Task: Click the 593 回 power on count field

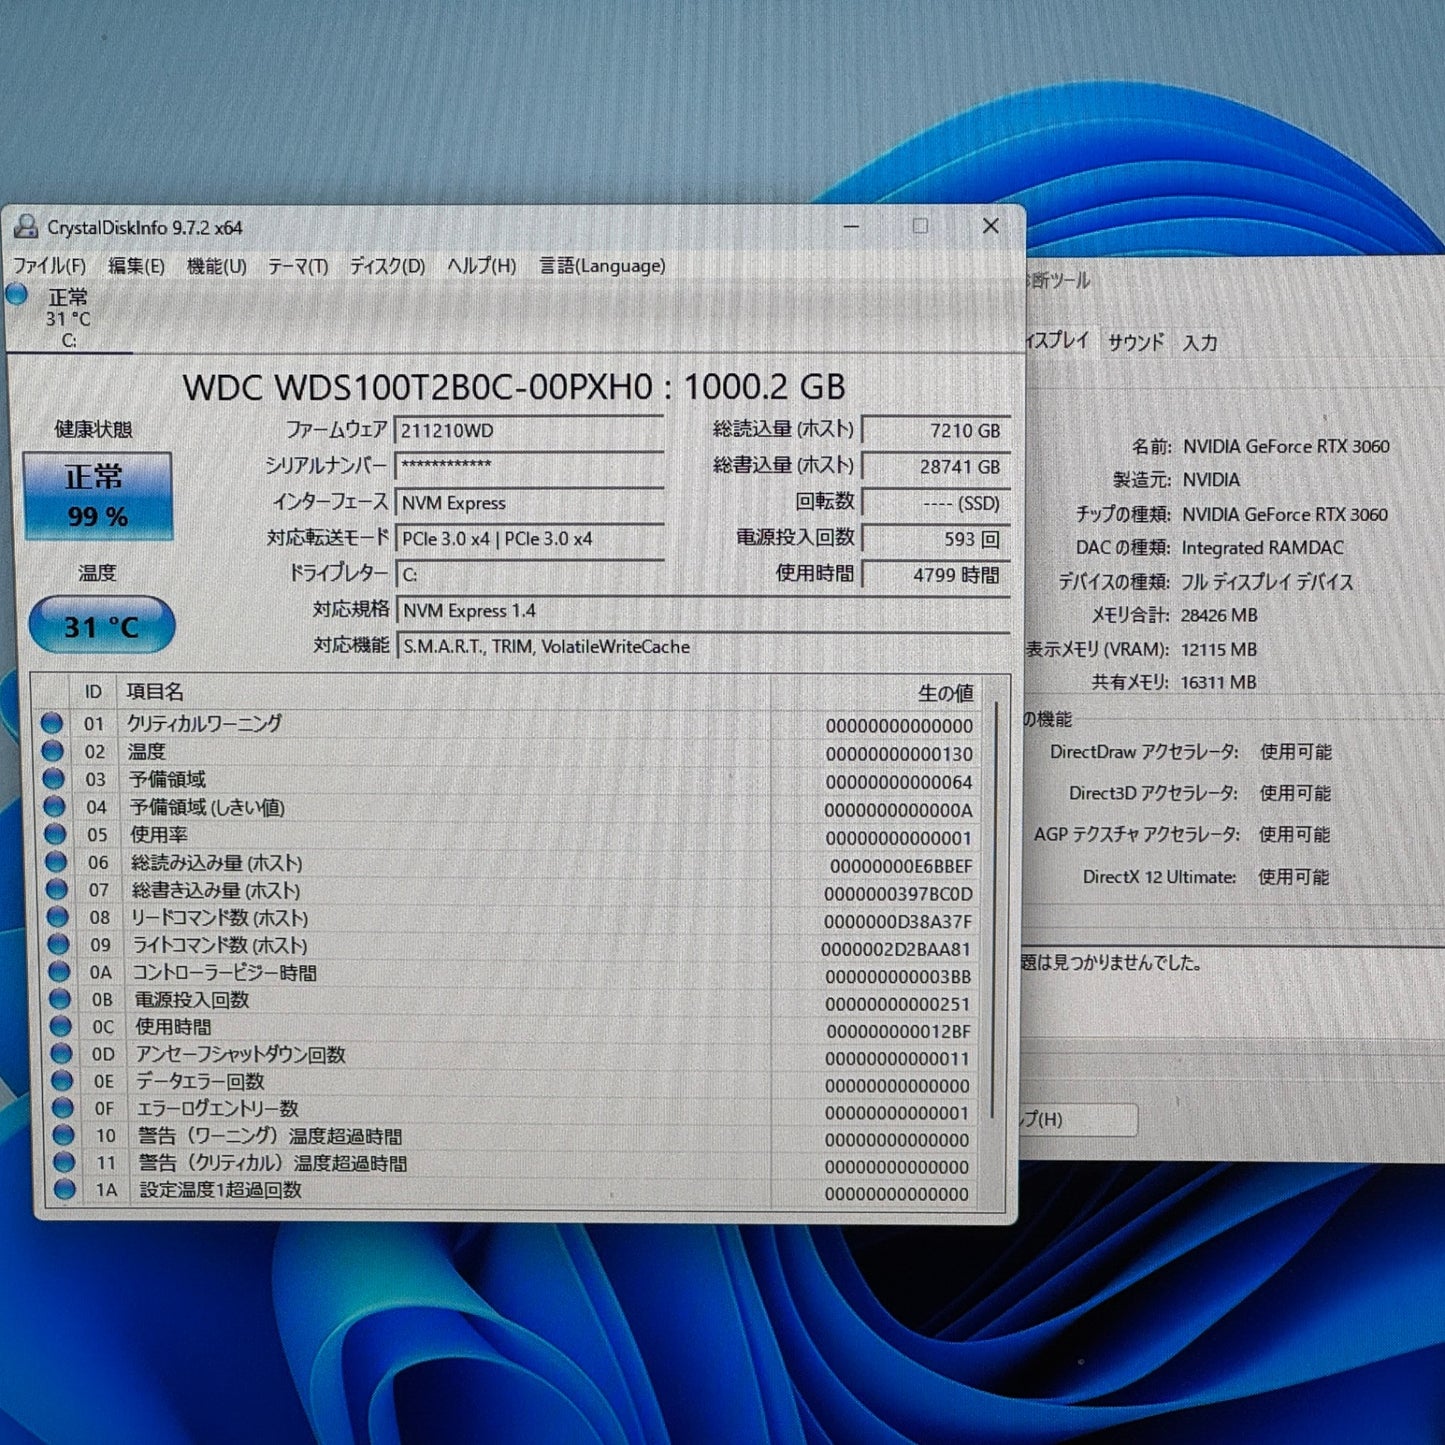Action: [935, 539]
